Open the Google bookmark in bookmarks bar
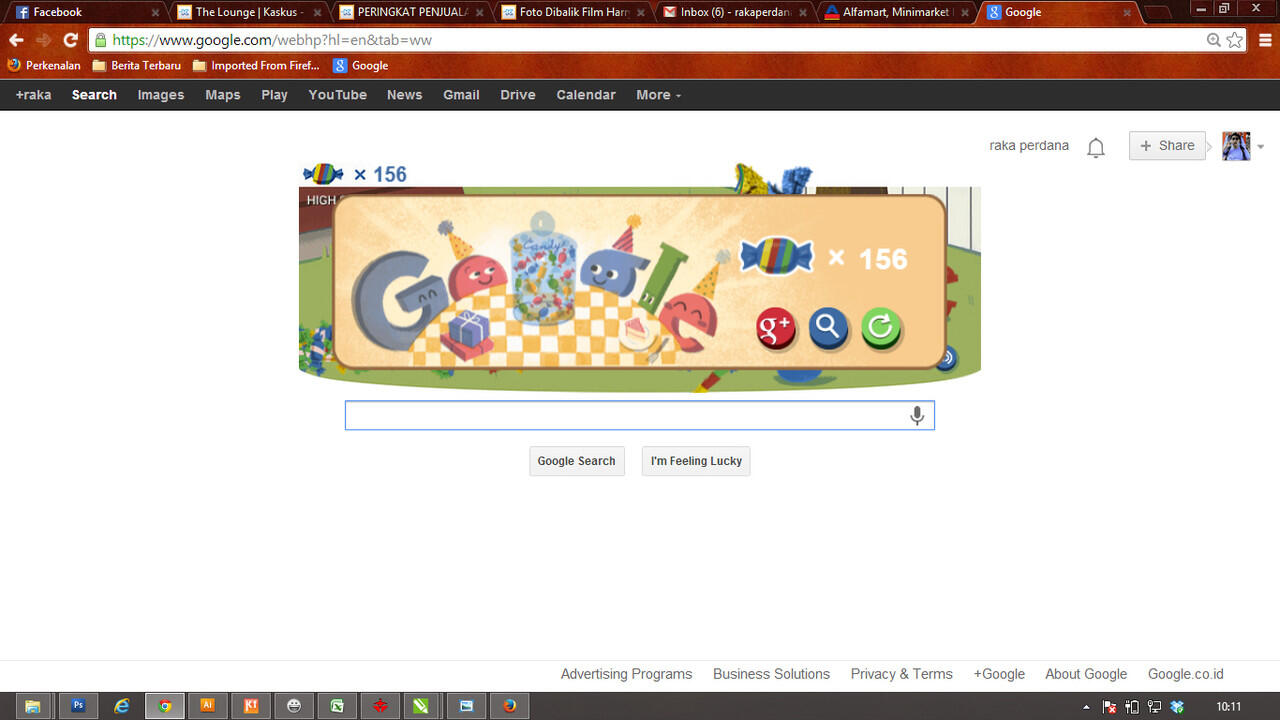This screenshot has height=720, width=1280. (x=361, y=66)
